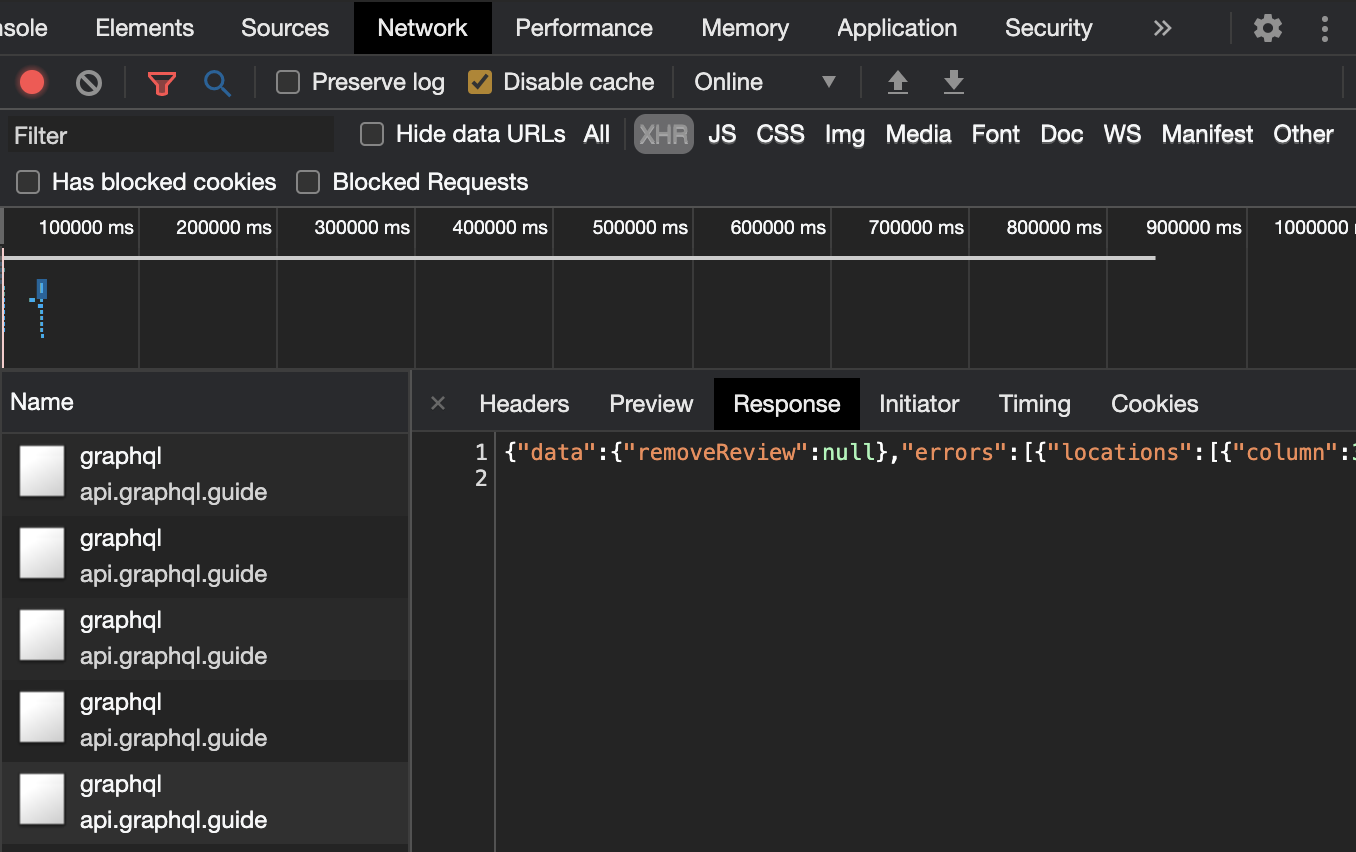Enable Preserve log checkbox
This screenshot has width=1356, height=852.
point(288,82)
